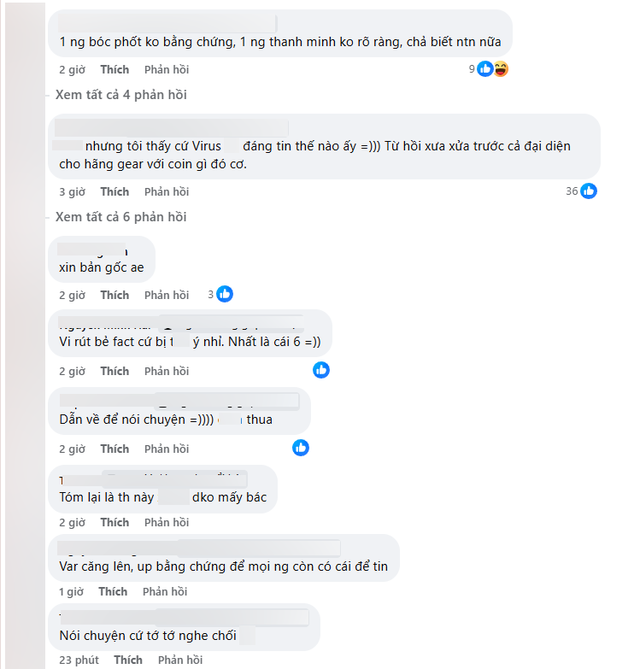Like the '1 ng bóc phốt' comment via Thích
640x669 pixels.
(x=114, y=70)
